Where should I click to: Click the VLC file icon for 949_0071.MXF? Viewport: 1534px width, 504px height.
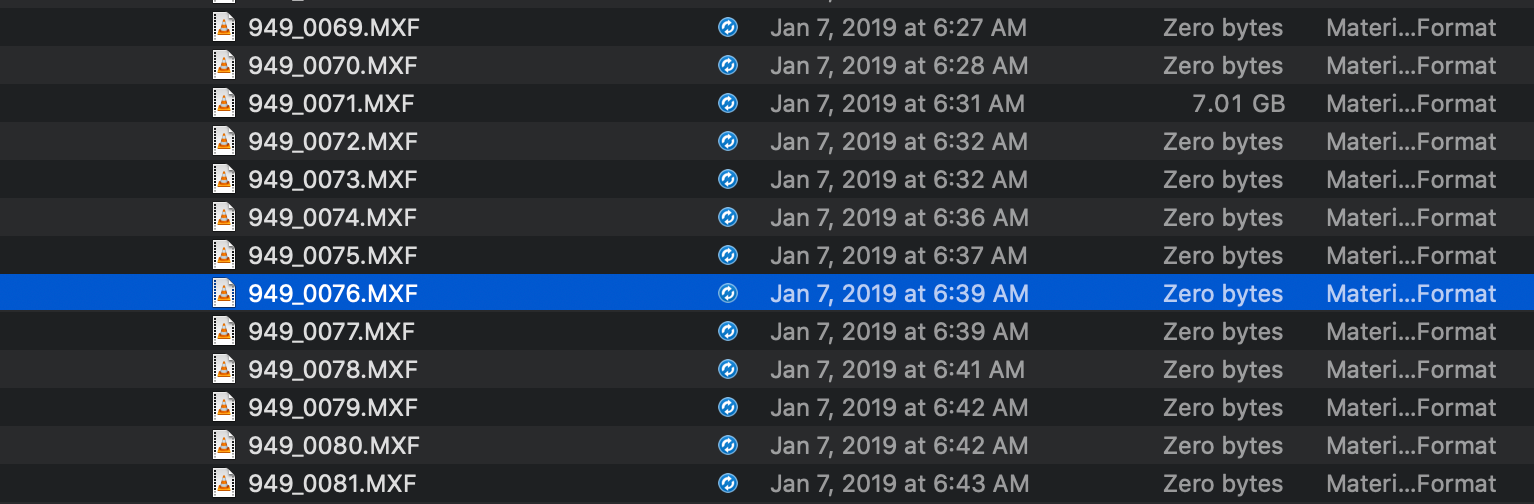(x=224, y=103)
